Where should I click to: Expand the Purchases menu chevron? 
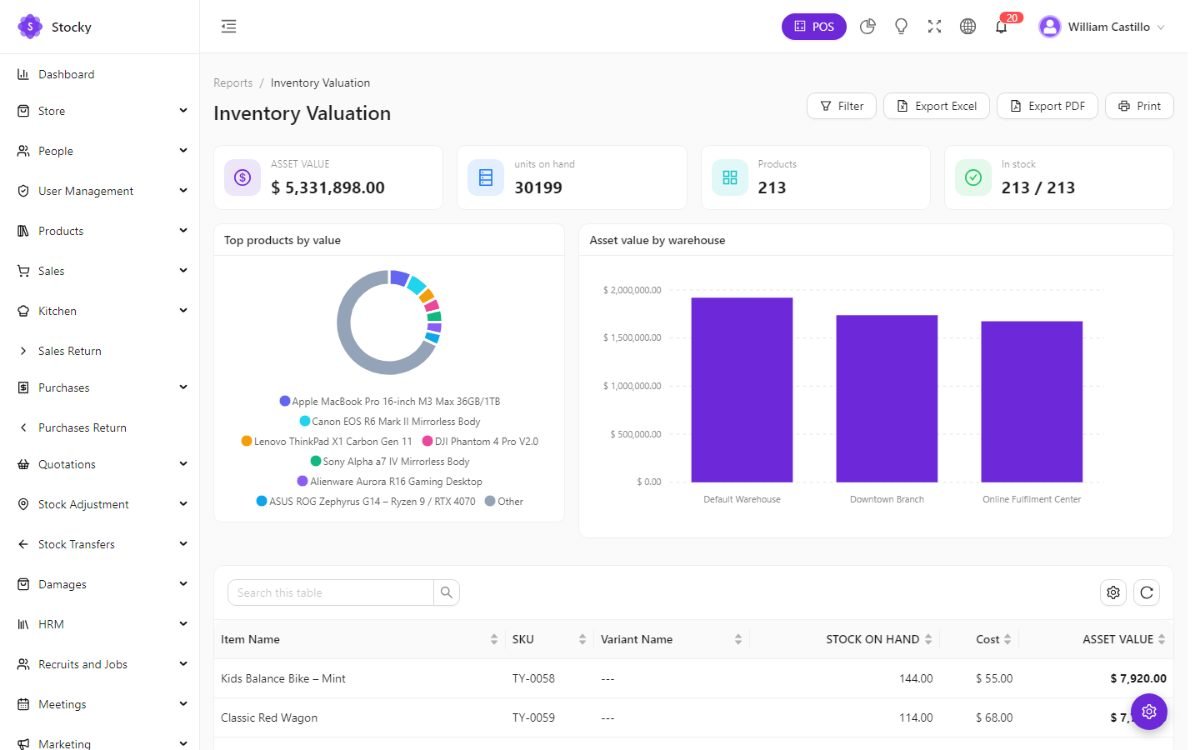coord(183,387)
